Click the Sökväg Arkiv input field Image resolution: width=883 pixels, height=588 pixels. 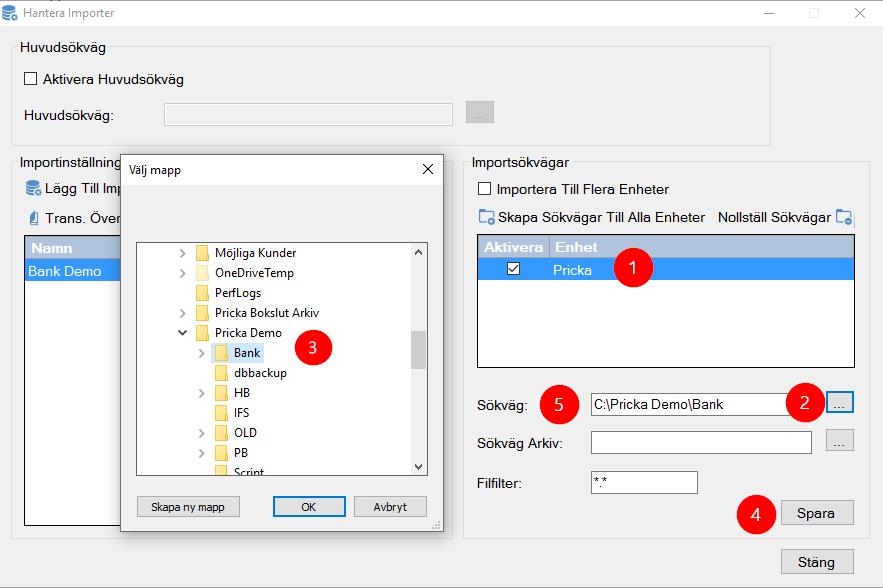tap(701, 443)
